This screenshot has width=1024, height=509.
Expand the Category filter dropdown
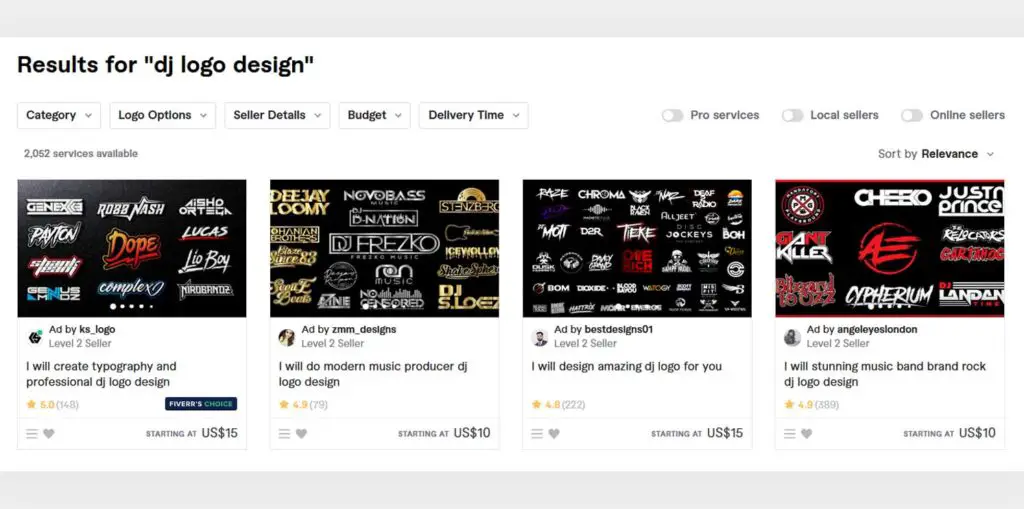59,115
